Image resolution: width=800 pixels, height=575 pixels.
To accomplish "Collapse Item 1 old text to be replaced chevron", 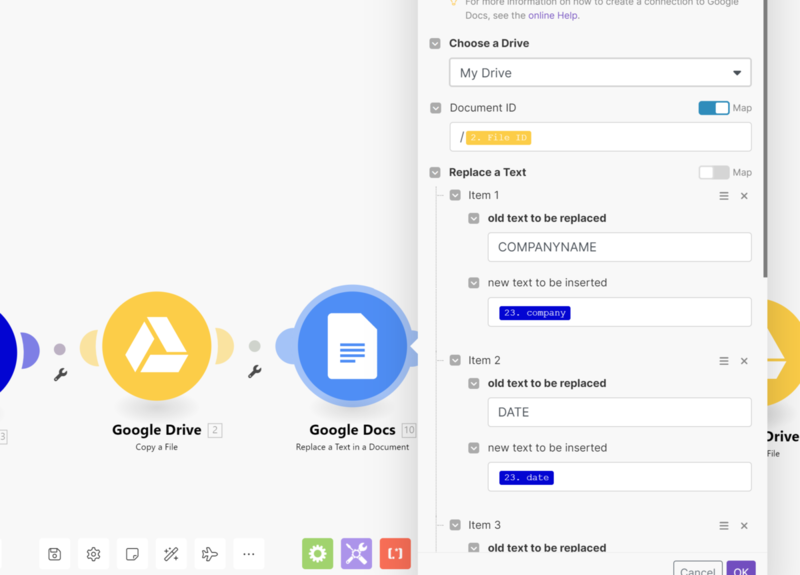I will [x=474, y=218].
